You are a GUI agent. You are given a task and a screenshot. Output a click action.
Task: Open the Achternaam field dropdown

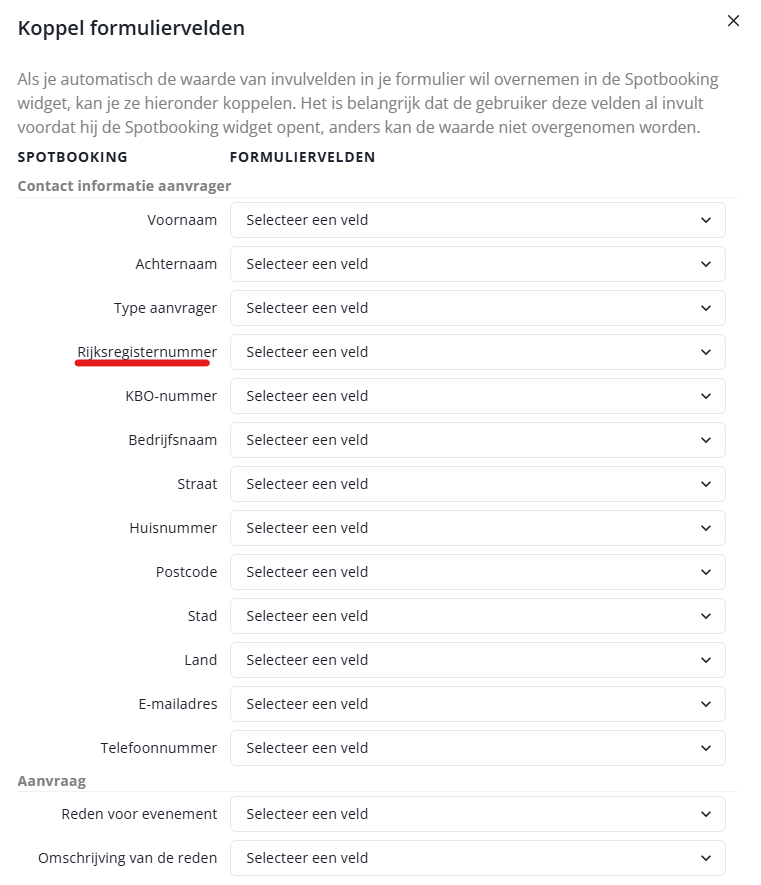(x=477, y=264)
